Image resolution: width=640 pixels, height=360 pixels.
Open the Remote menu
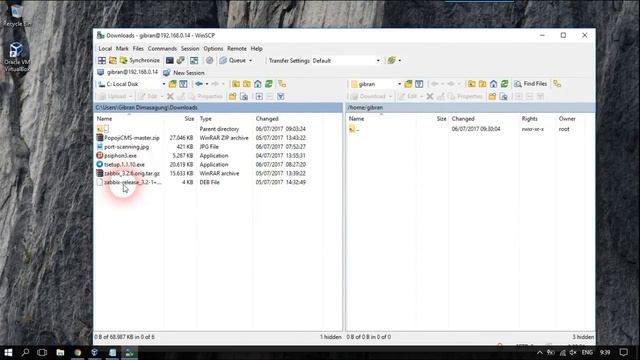coord(237,49)
